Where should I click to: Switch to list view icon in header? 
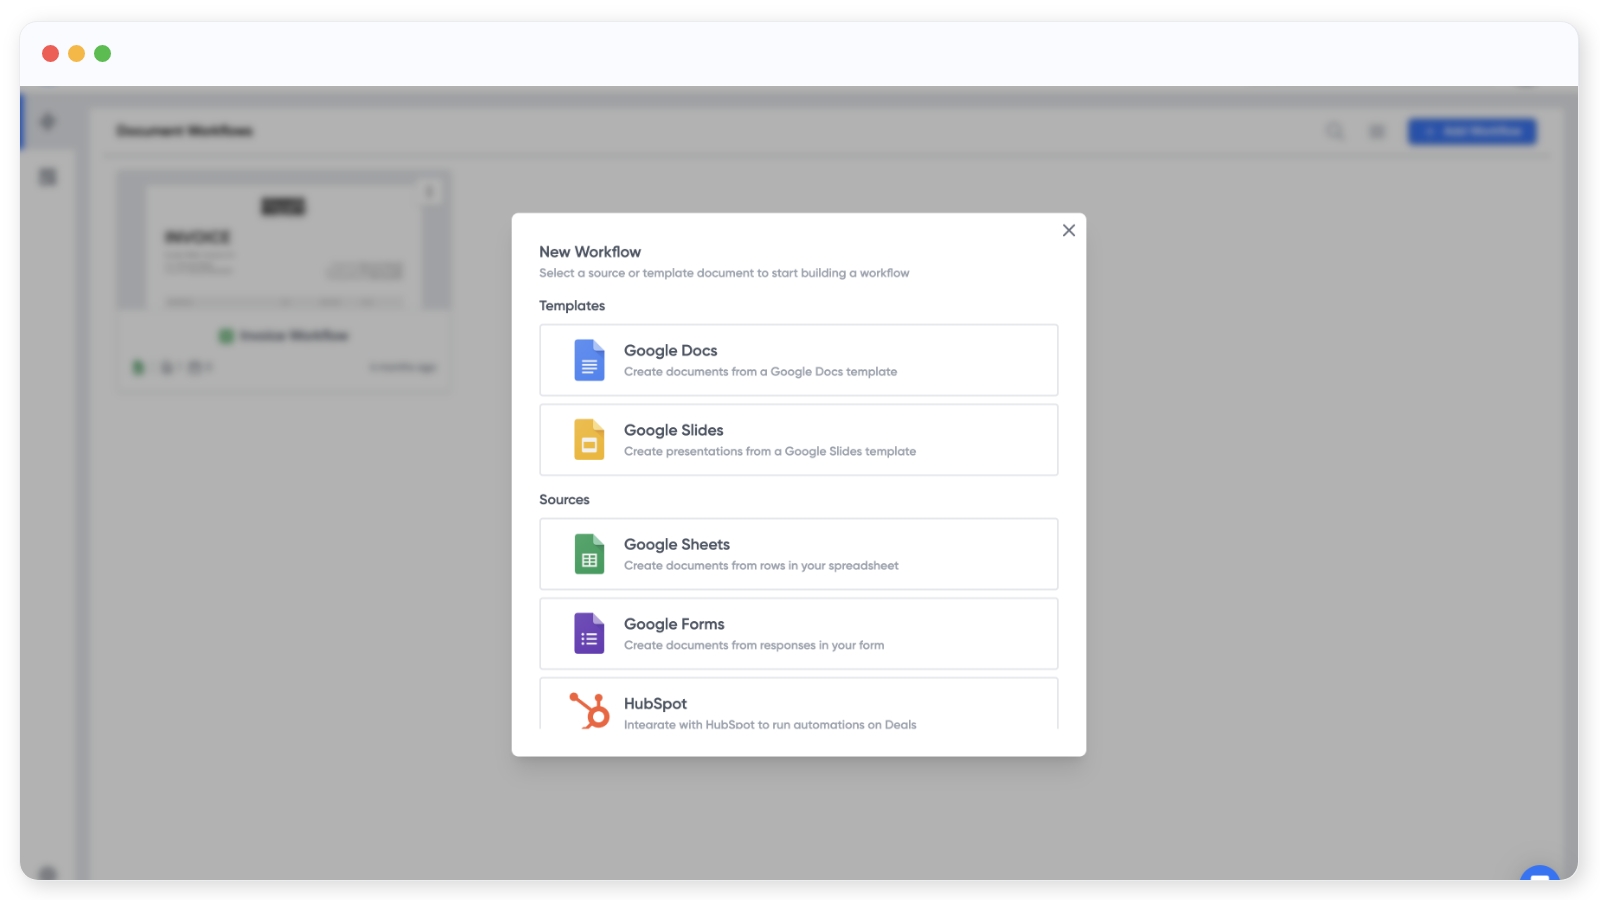1377,131
